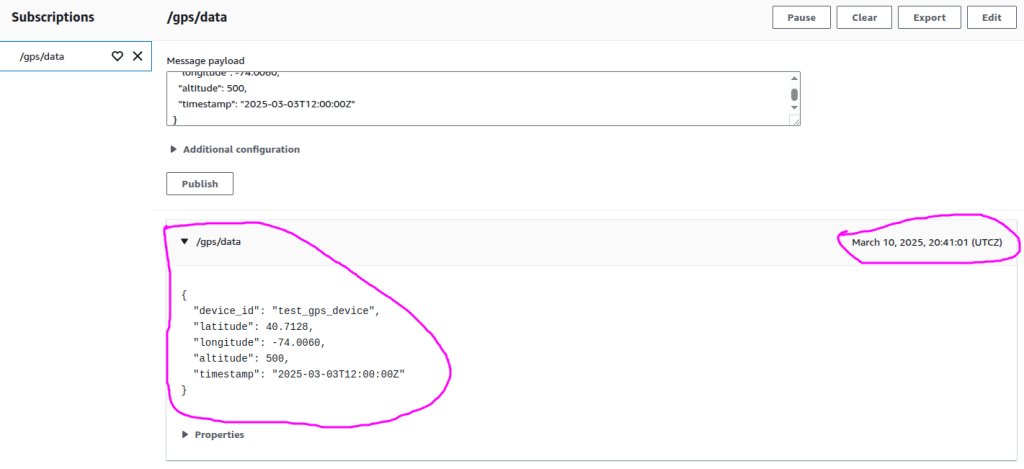Viewport: 1024px width, 469px height.
Task: Click the payload scrollbar up arrow
Action: (794, 78)
